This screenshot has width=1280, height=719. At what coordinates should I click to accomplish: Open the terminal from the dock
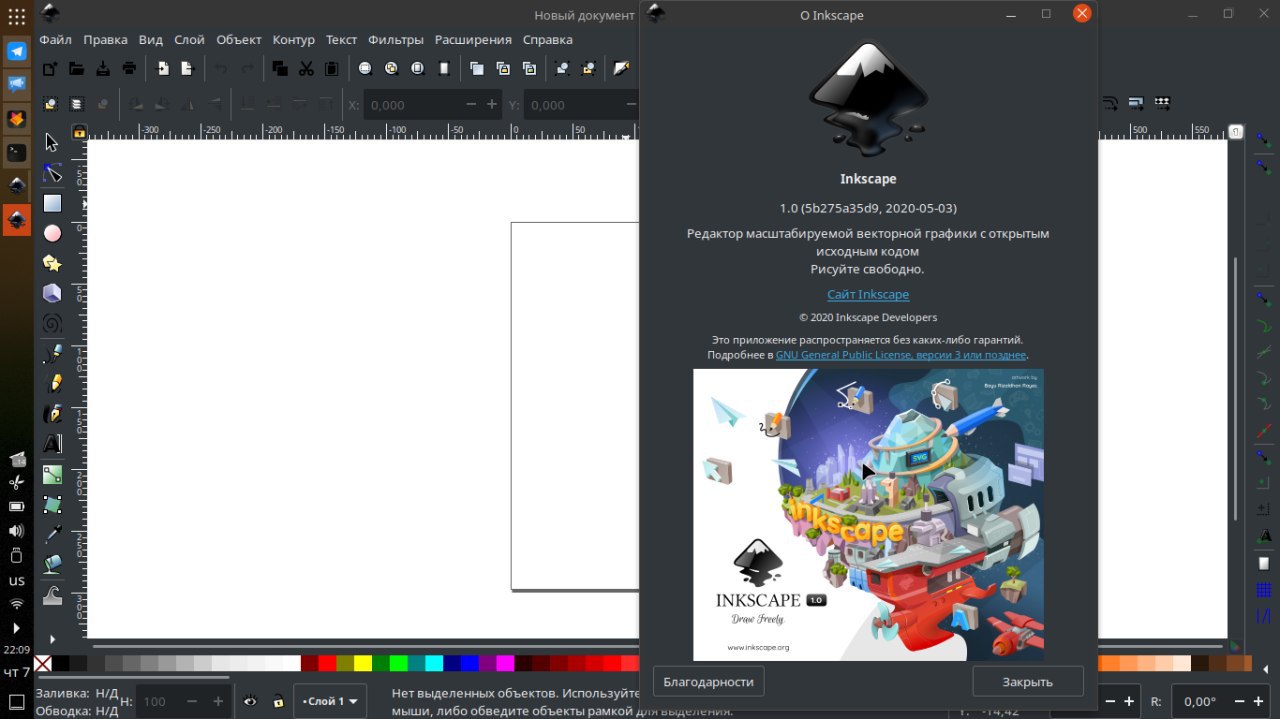[17, 152]
